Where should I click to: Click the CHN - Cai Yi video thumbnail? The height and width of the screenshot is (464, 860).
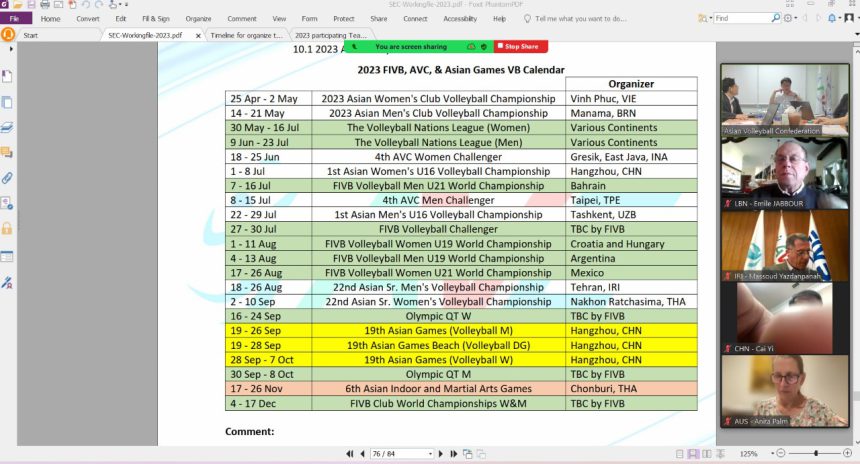click(785, 318)
